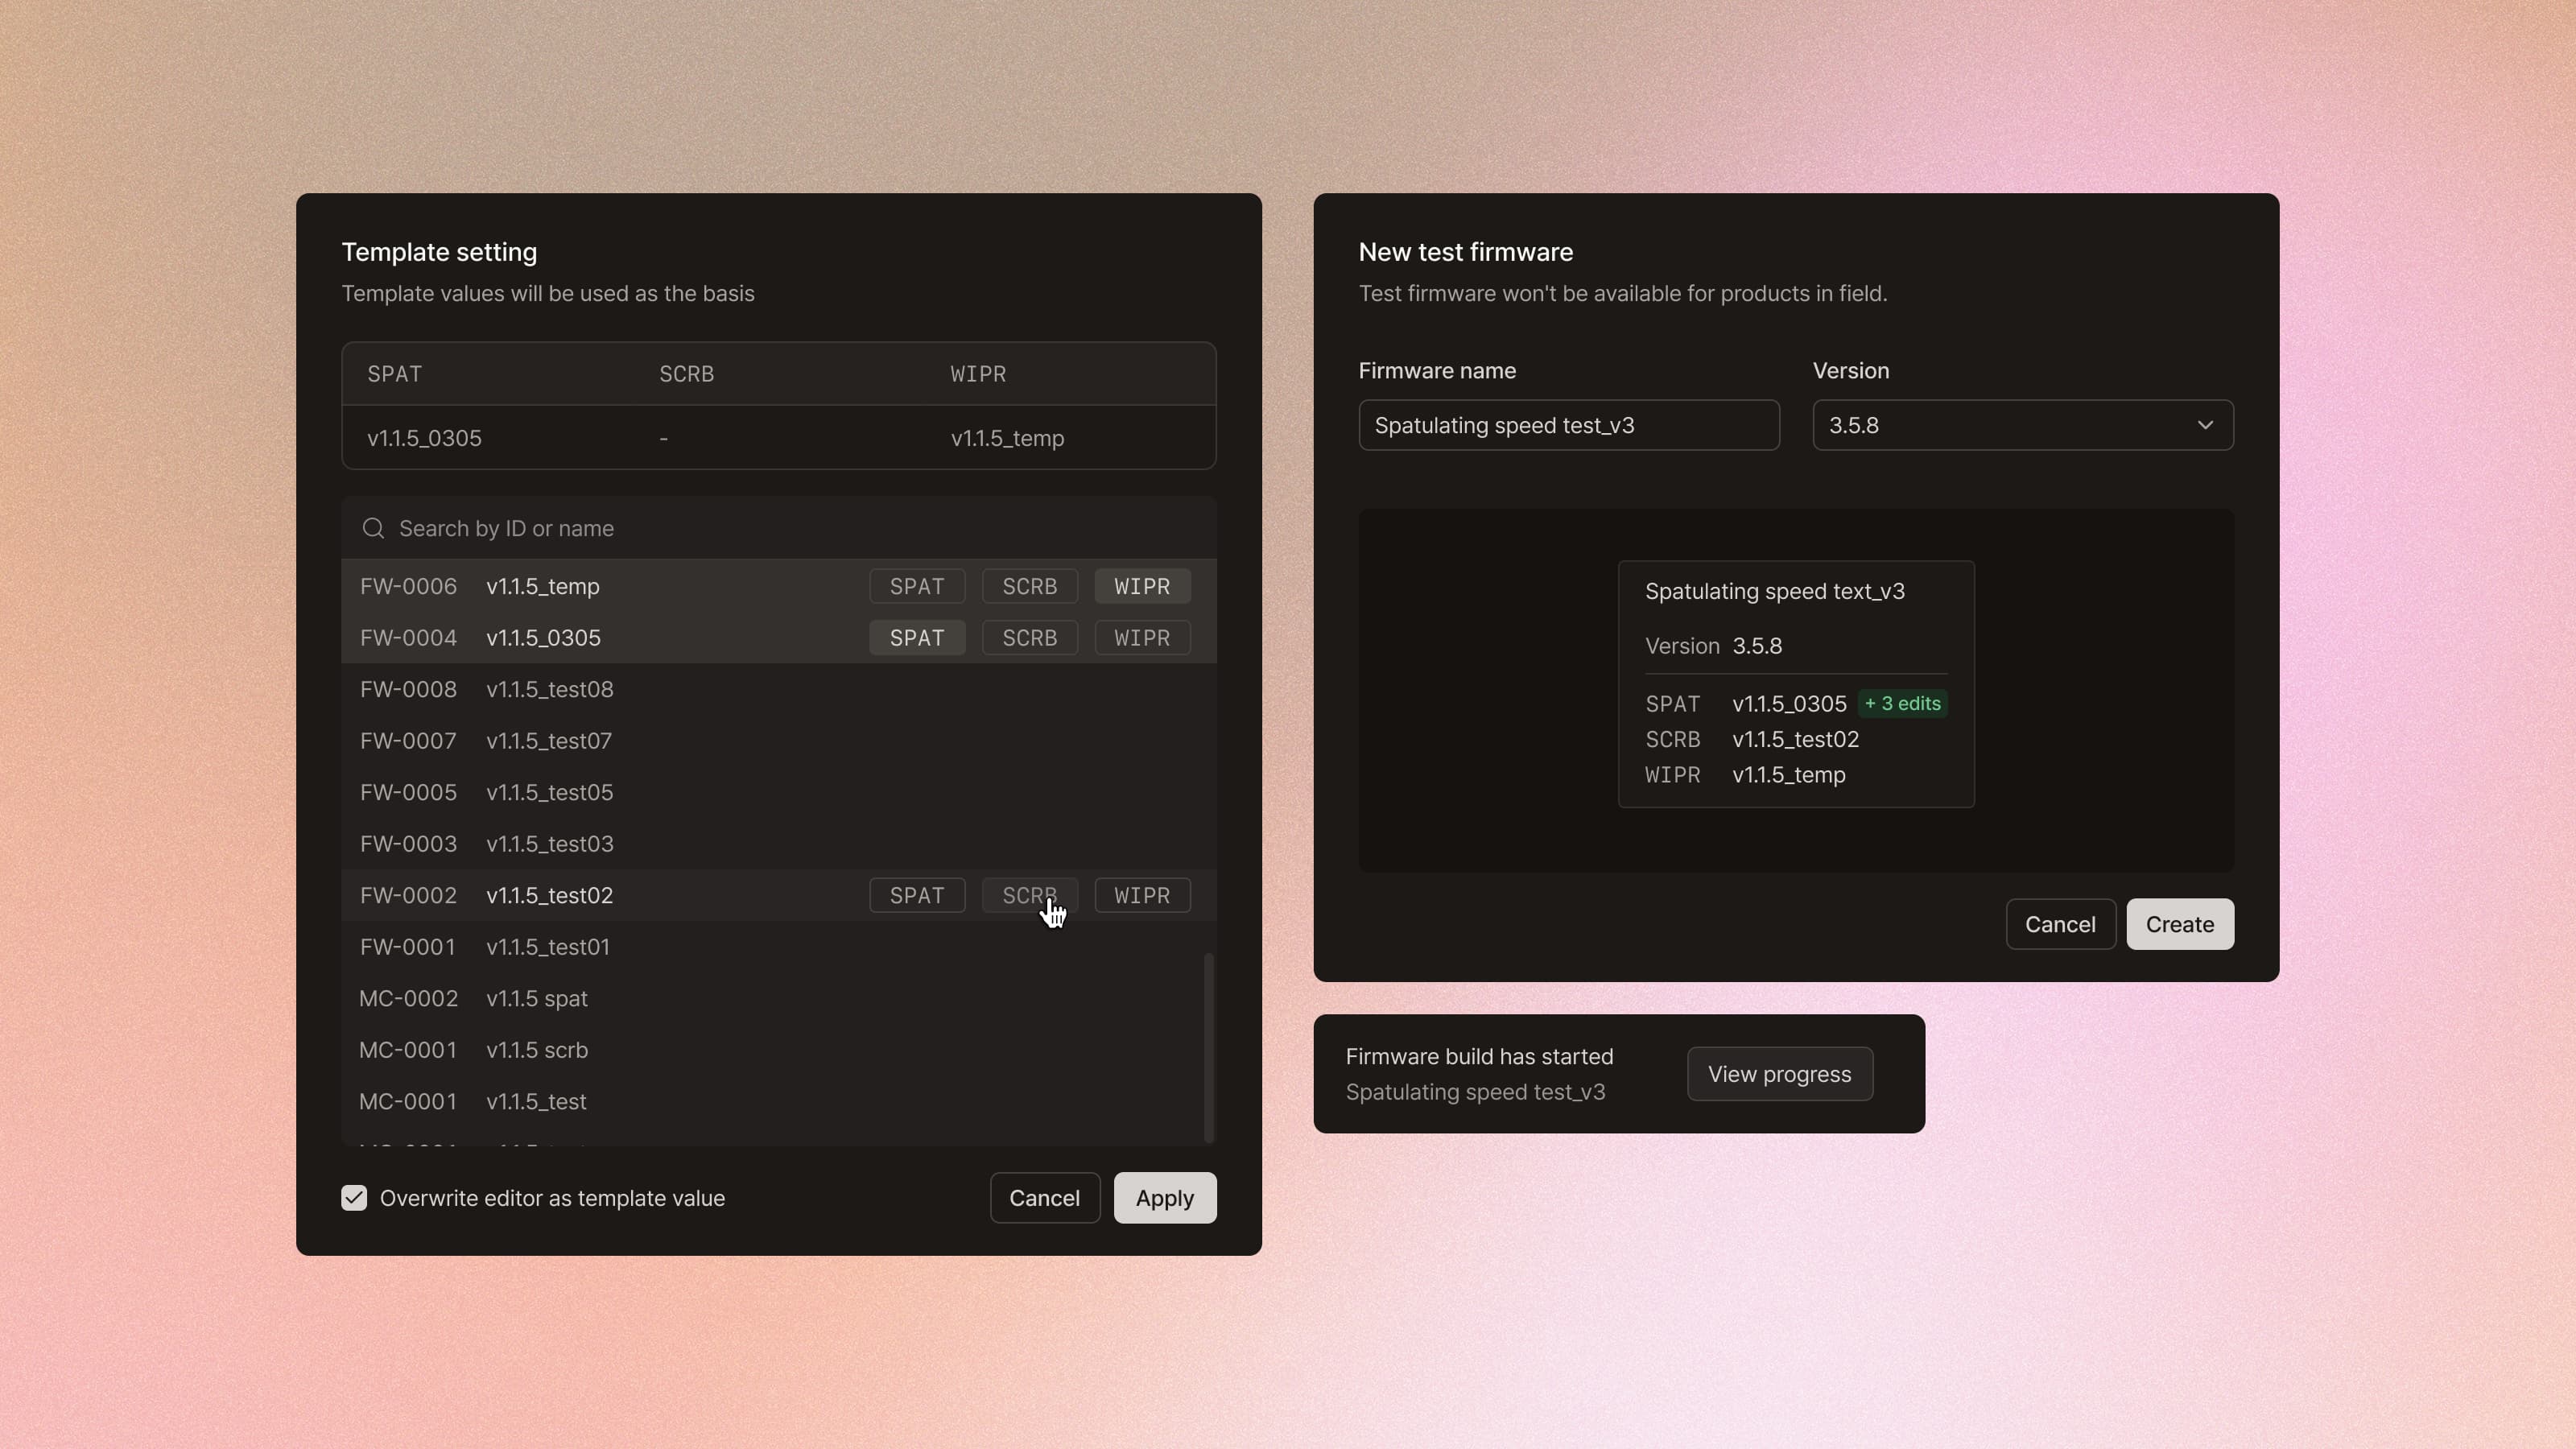Toggle WIPR tag on FW-0002 row
Screen dimensions: 2576x1449
(1141, 895)
